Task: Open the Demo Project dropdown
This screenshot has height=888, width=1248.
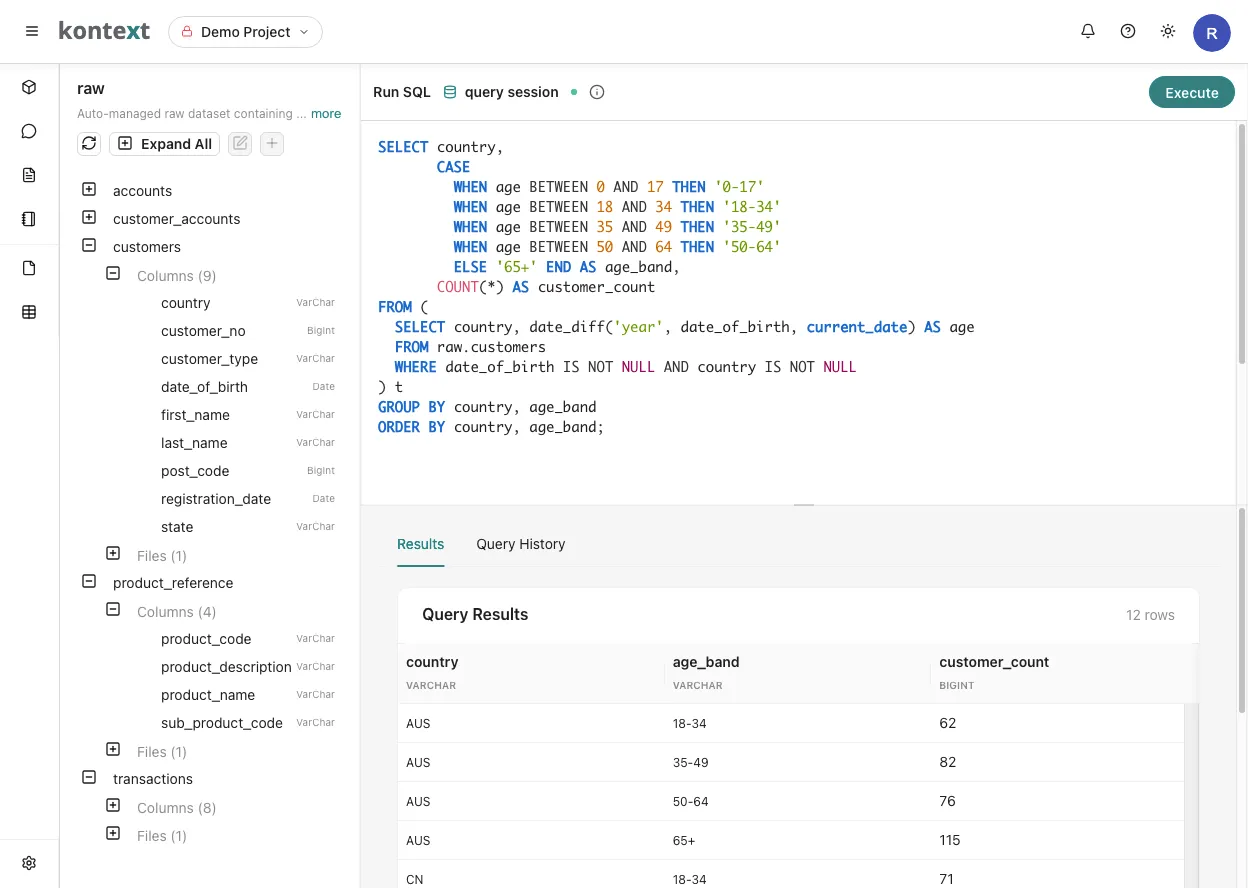Action: click(245, 32)
